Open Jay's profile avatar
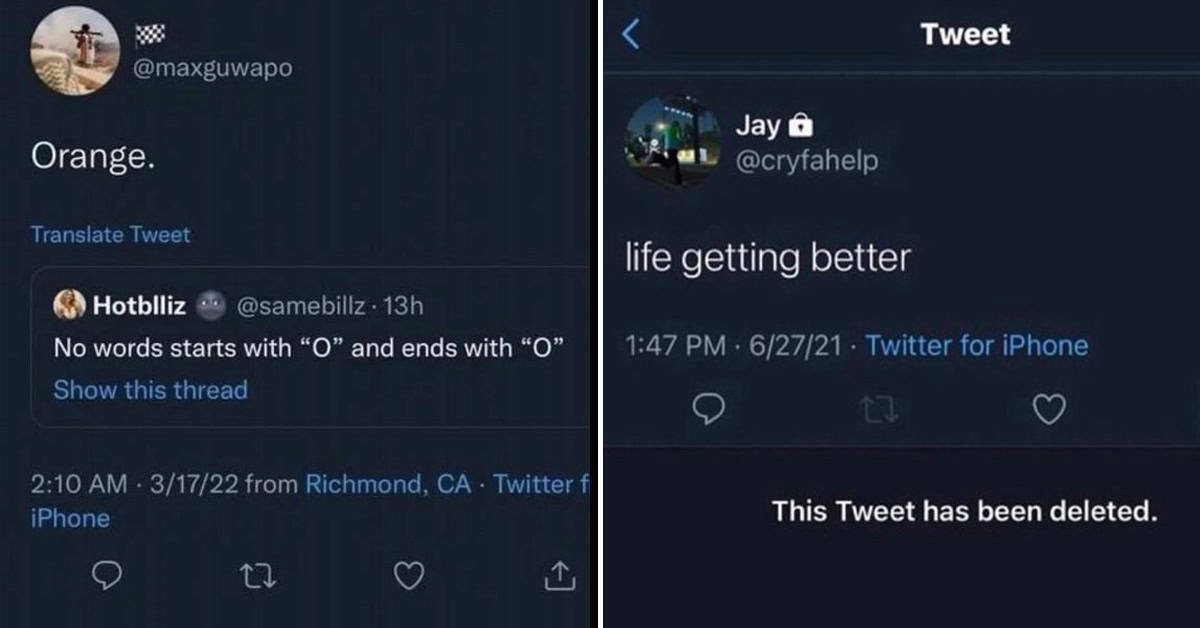Viewport: 1200px width, 628px height. click(x=672, y=142)
